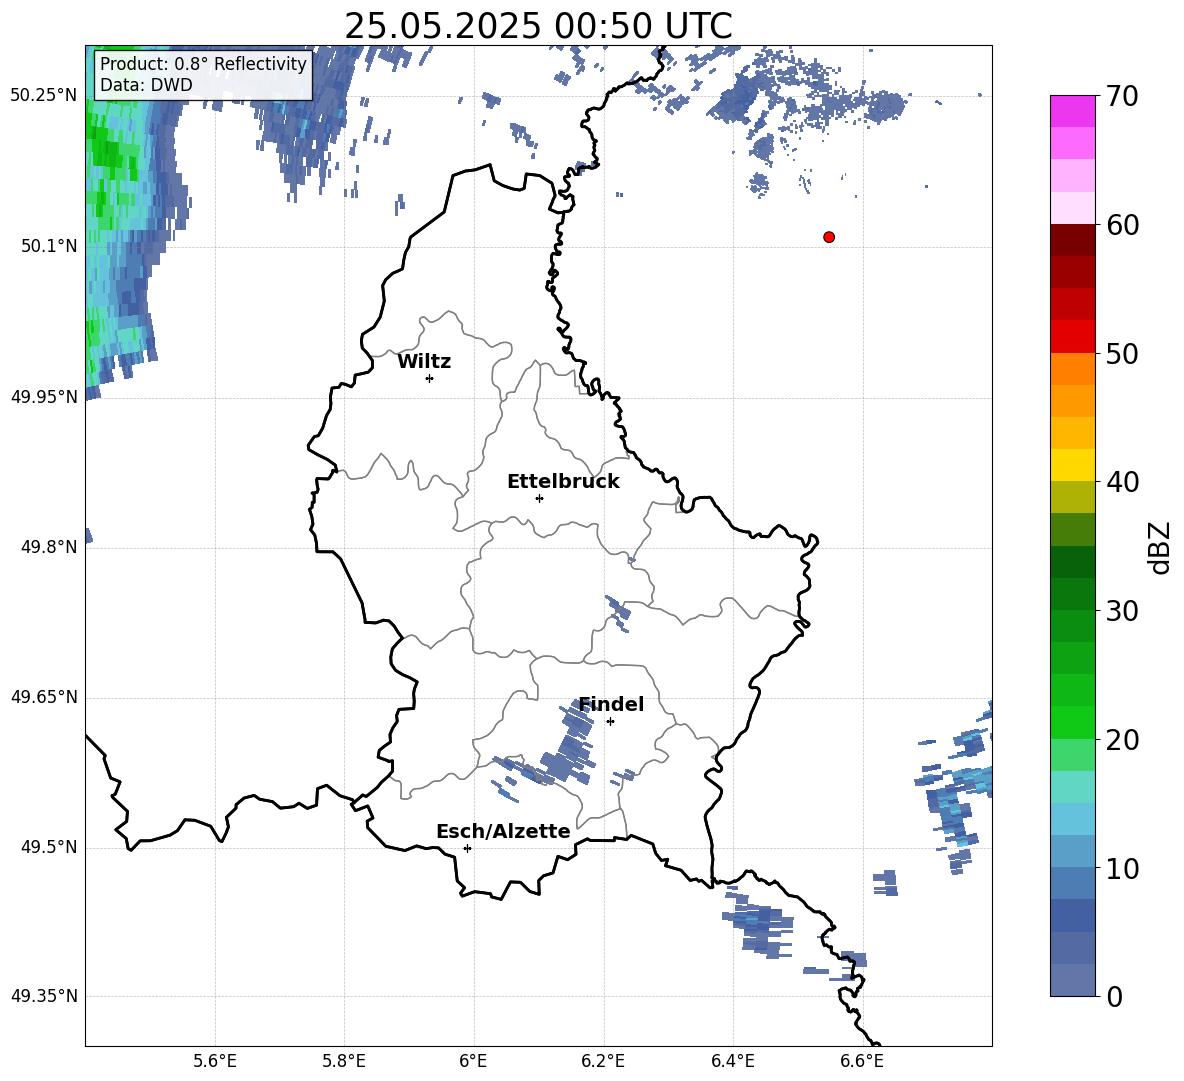Click the 5.6°E longitude label

coord(215,1062)
